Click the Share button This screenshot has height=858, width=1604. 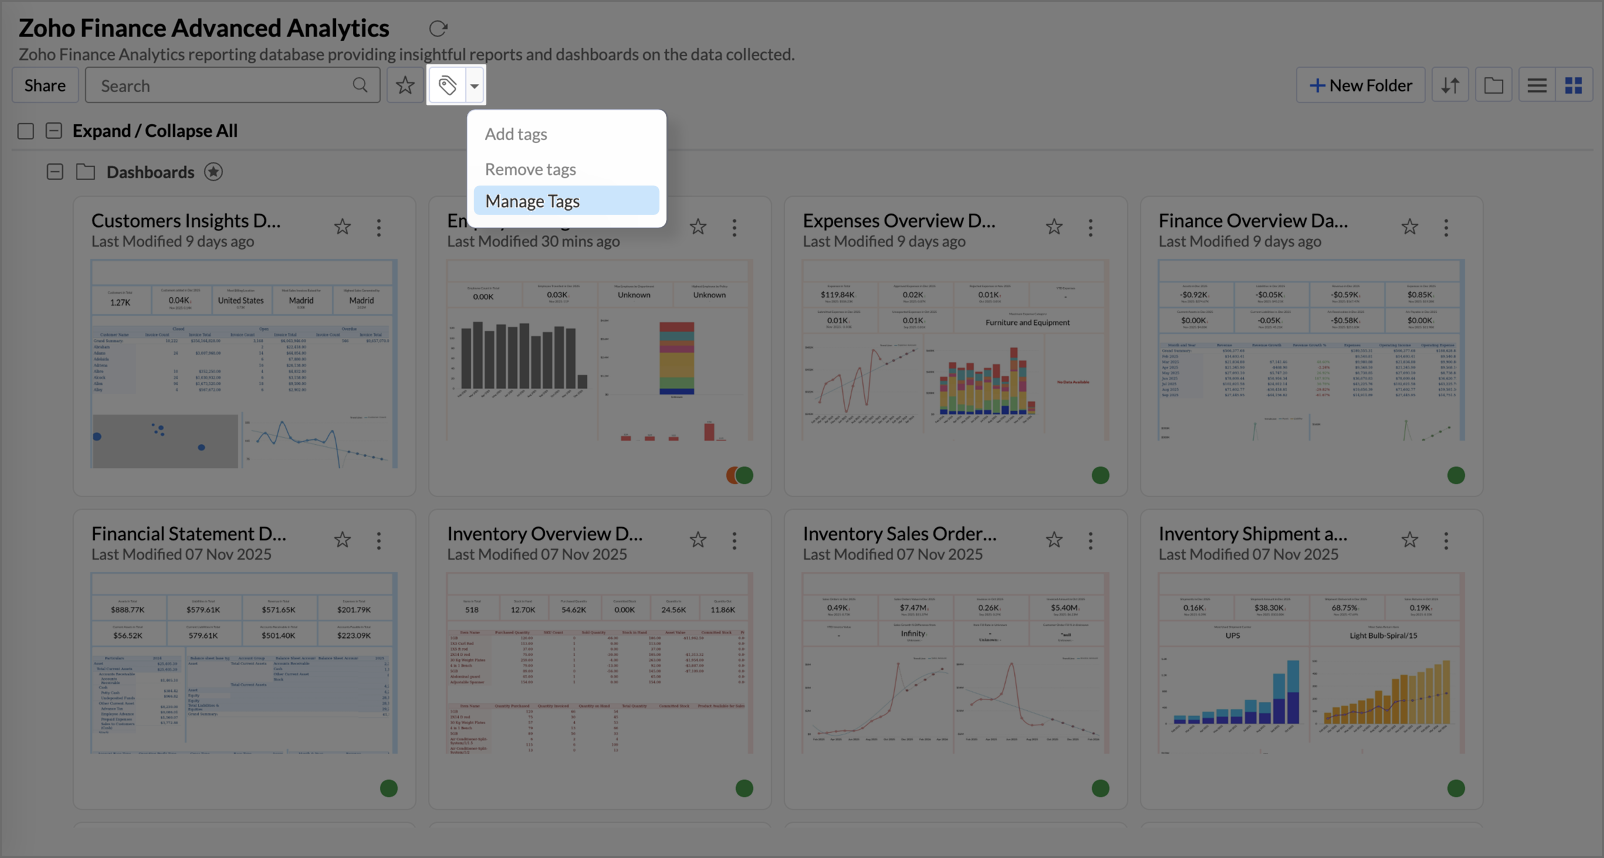coord(45,86)
